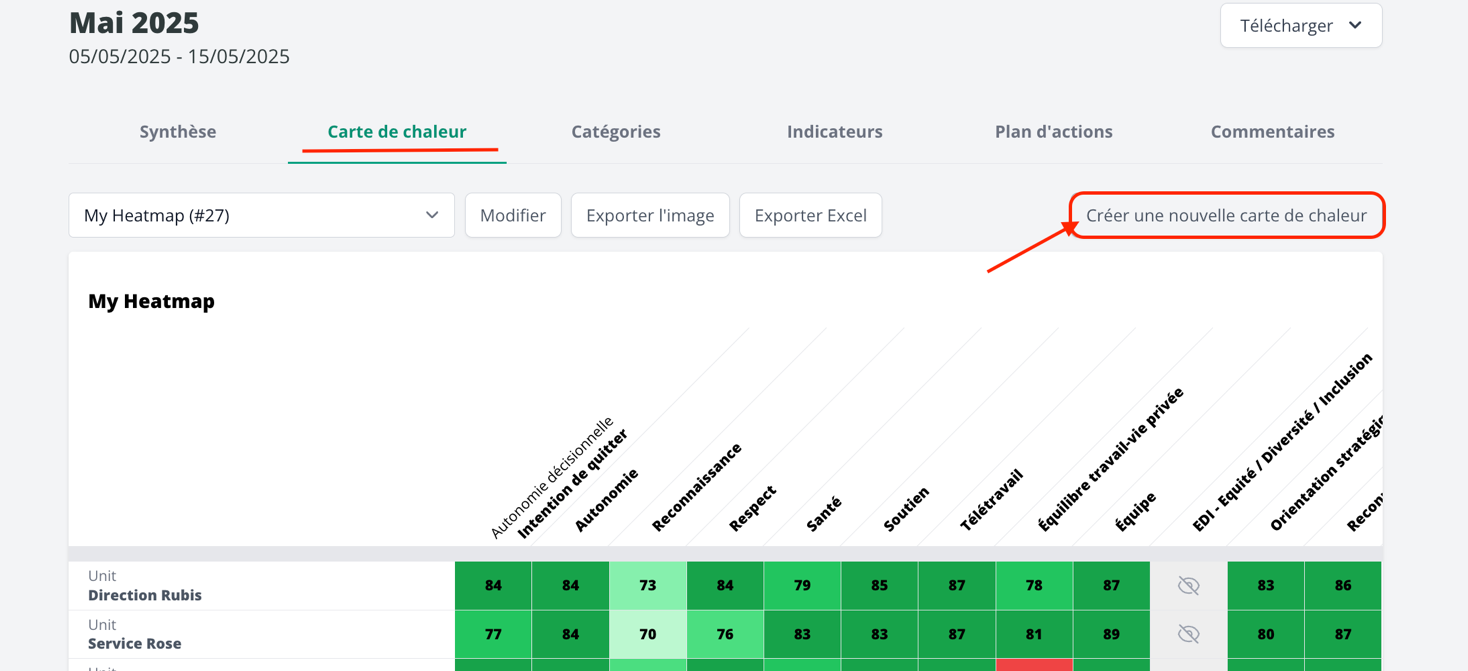The height and width of the screenshot is (671, 1468).
Task: Click Service Rose pale green cell 70
Action: [x=648, y=634]
